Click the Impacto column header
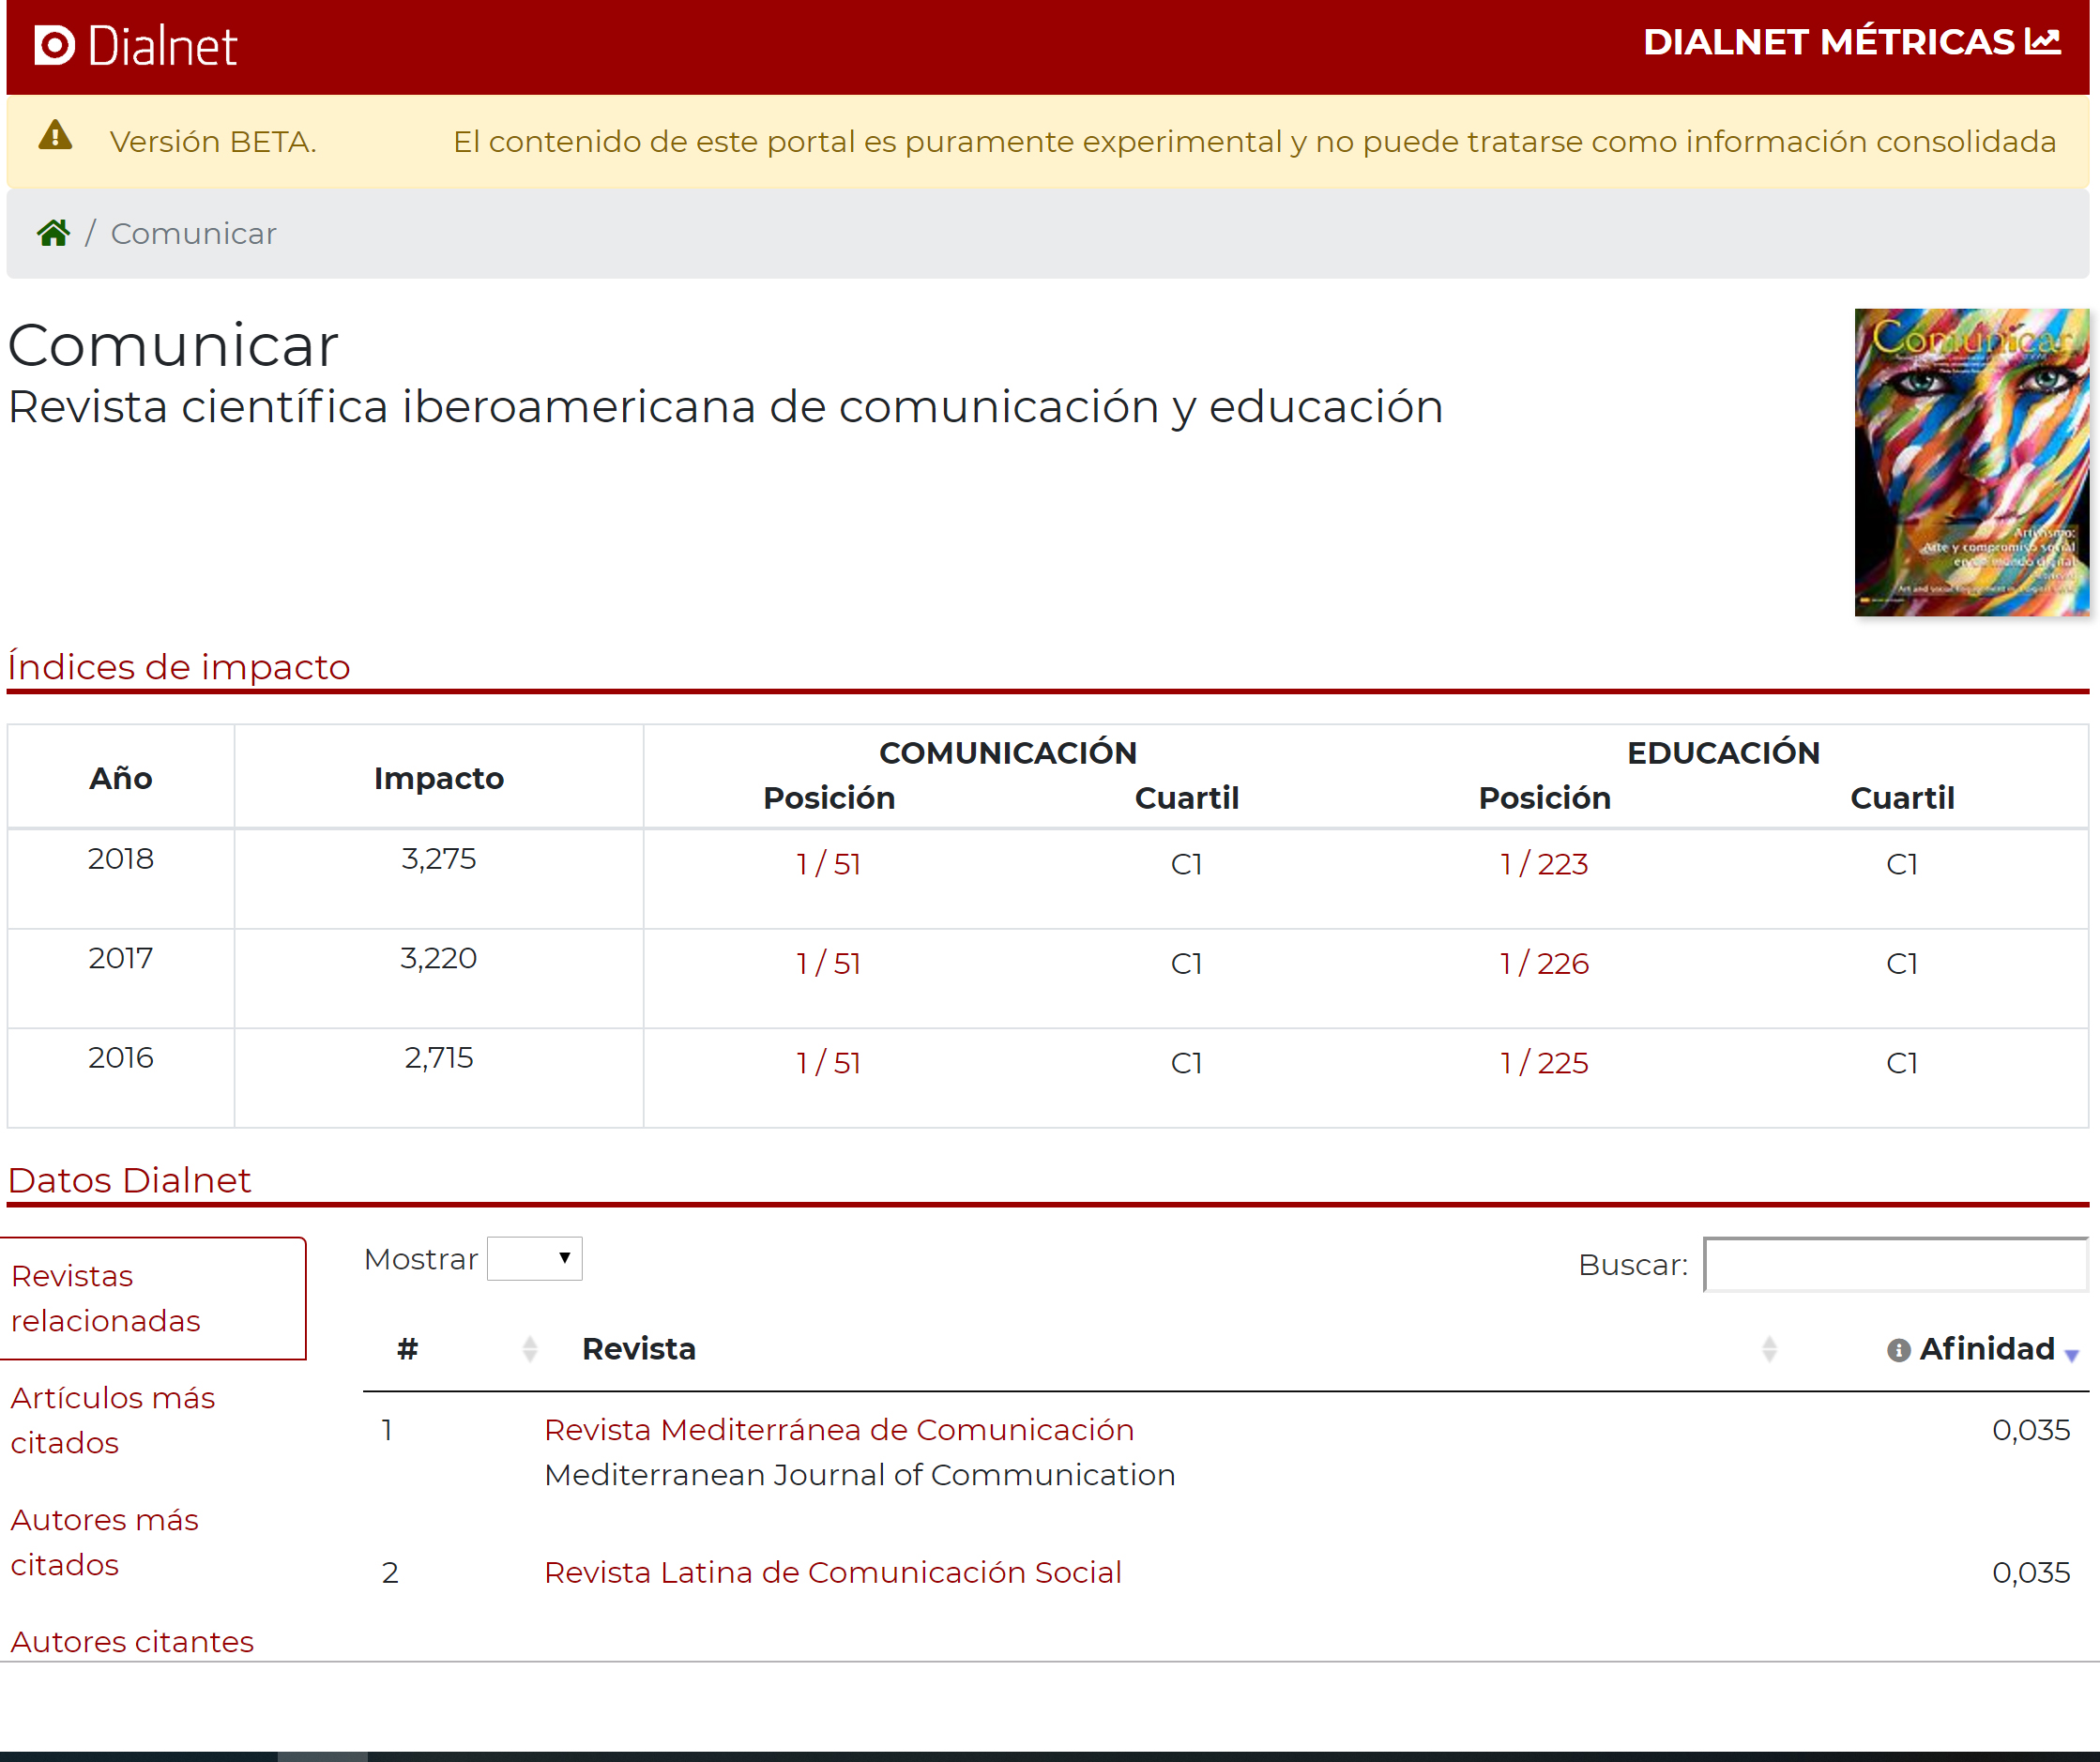2100x1762 pixels. click(439, 778)
